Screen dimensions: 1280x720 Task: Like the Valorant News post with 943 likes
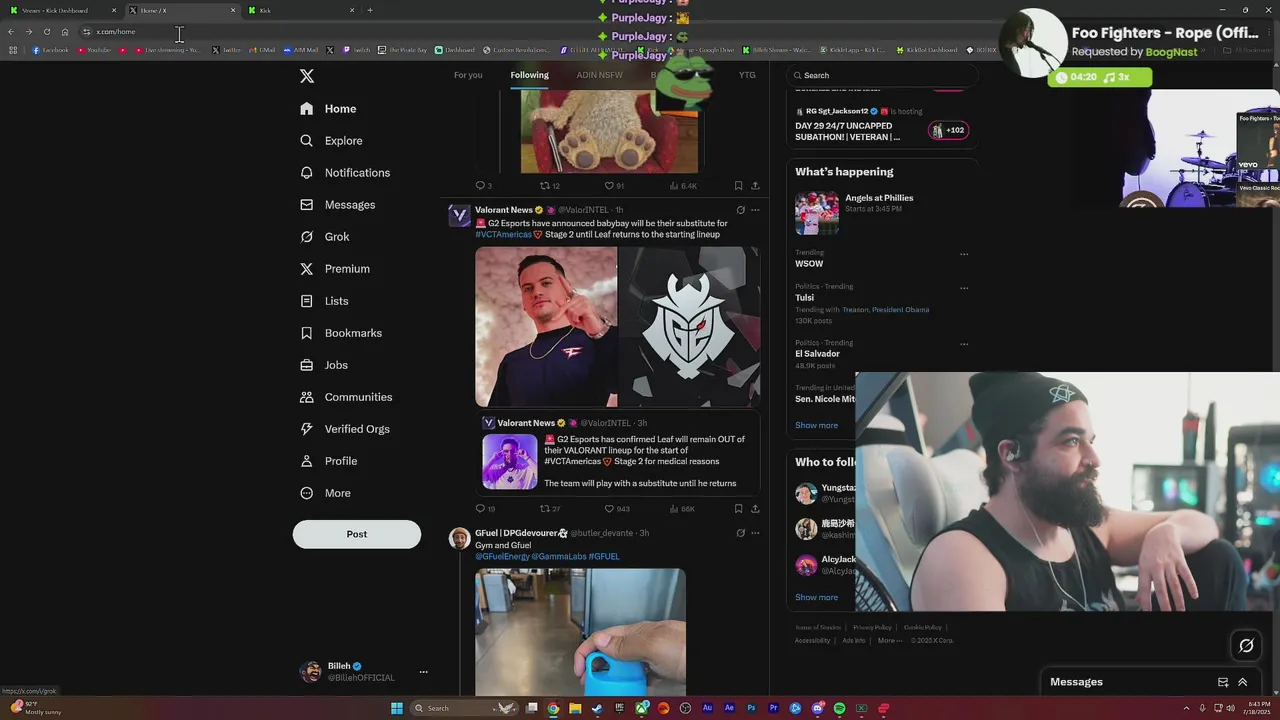(x=609, y=509)
